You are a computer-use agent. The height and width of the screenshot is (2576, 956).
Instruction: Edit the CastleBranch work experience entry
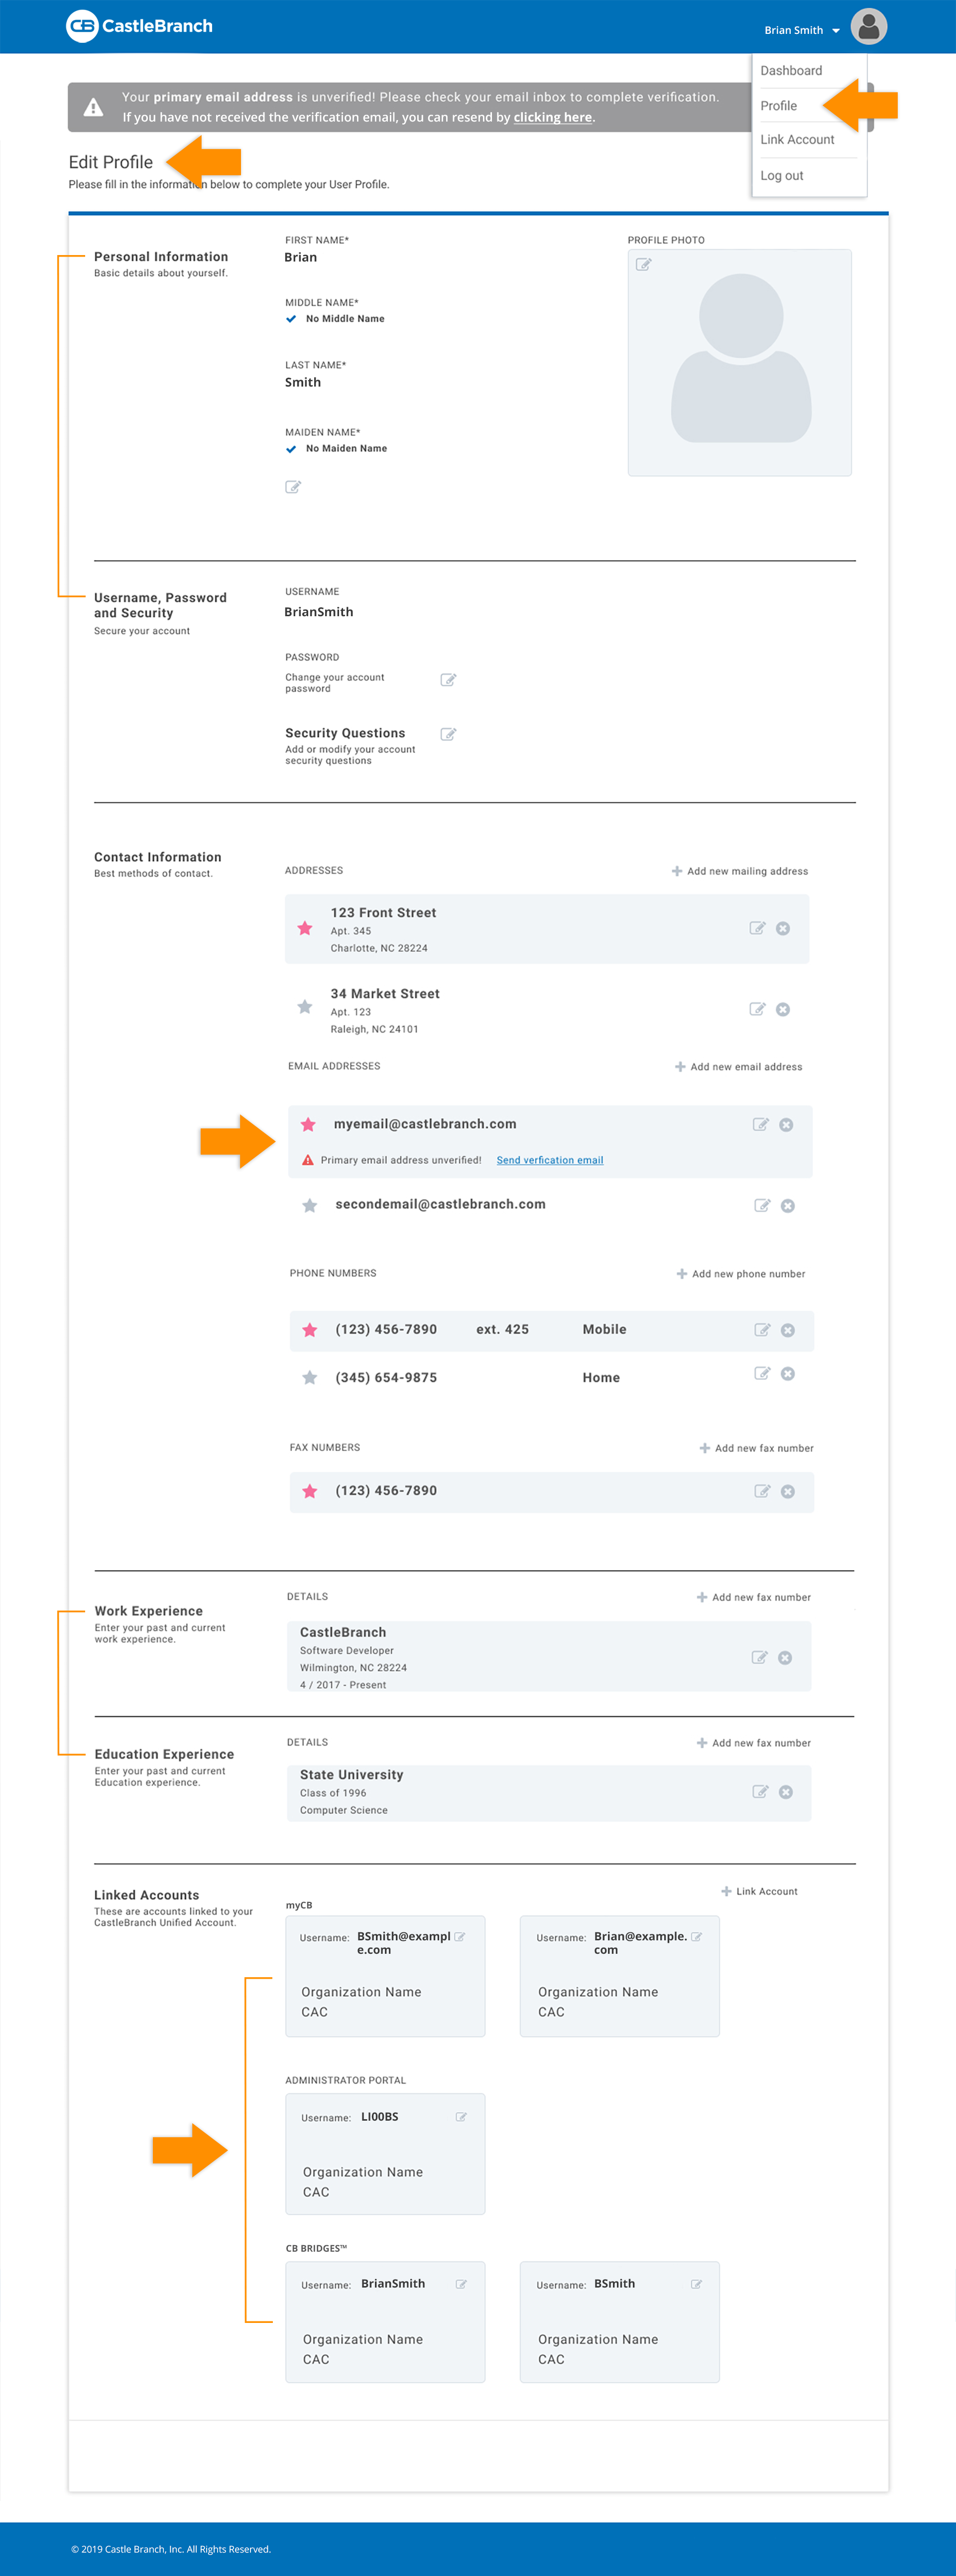[x=759, y=1657]
